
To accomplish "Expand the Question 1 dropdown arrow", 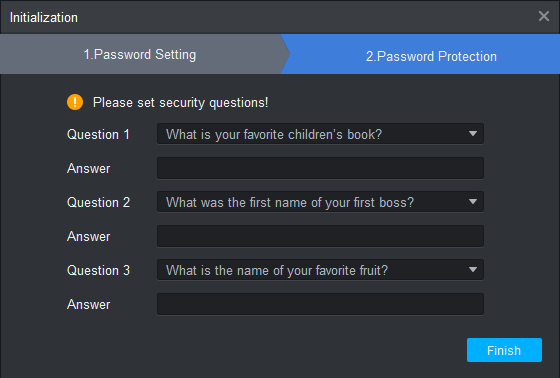I will click(x=473, y=134).
